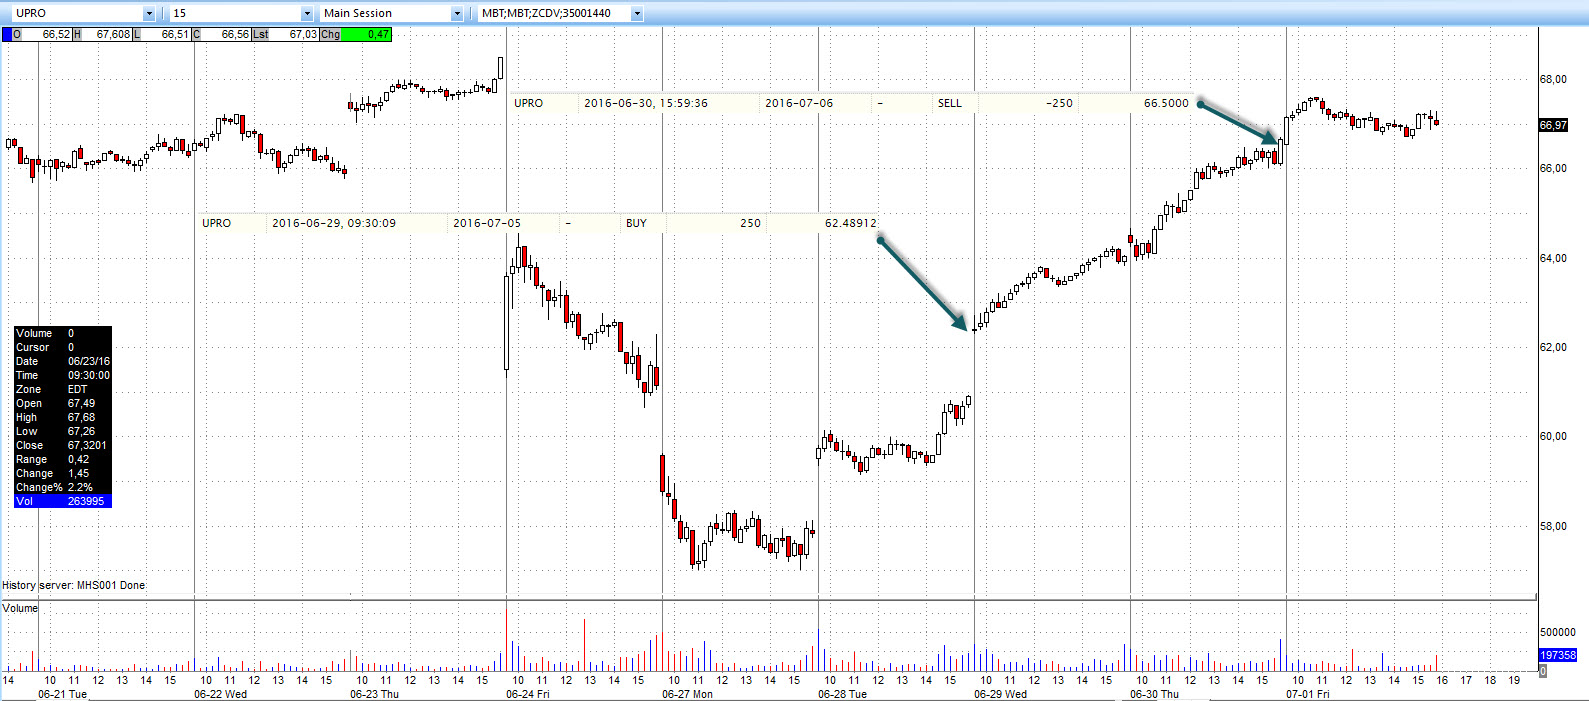
Task: Click the 62,00 price axis label
Action: 1553,347
